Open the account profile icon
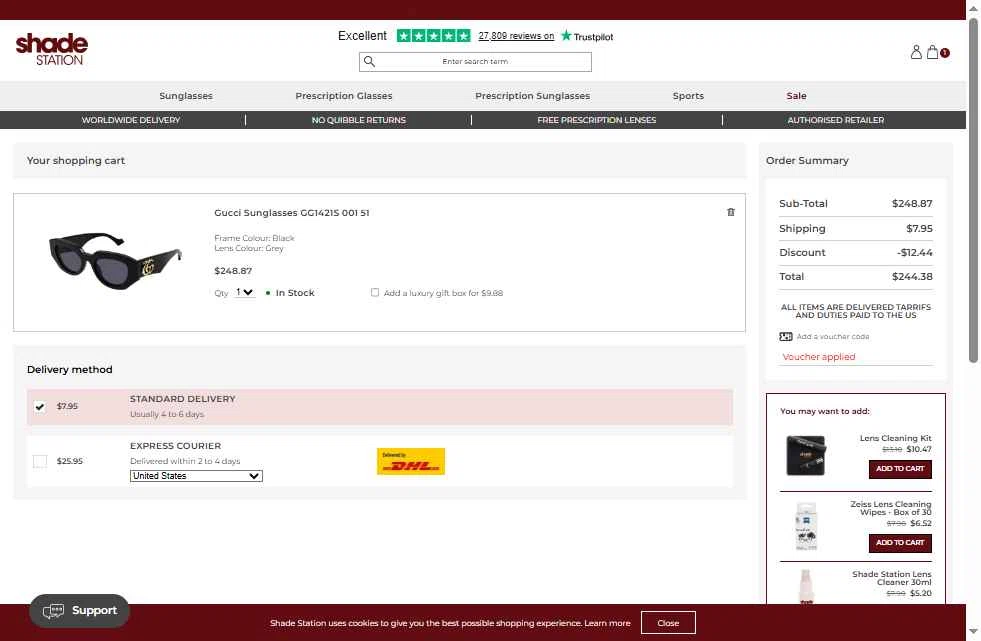 point(916,52)
